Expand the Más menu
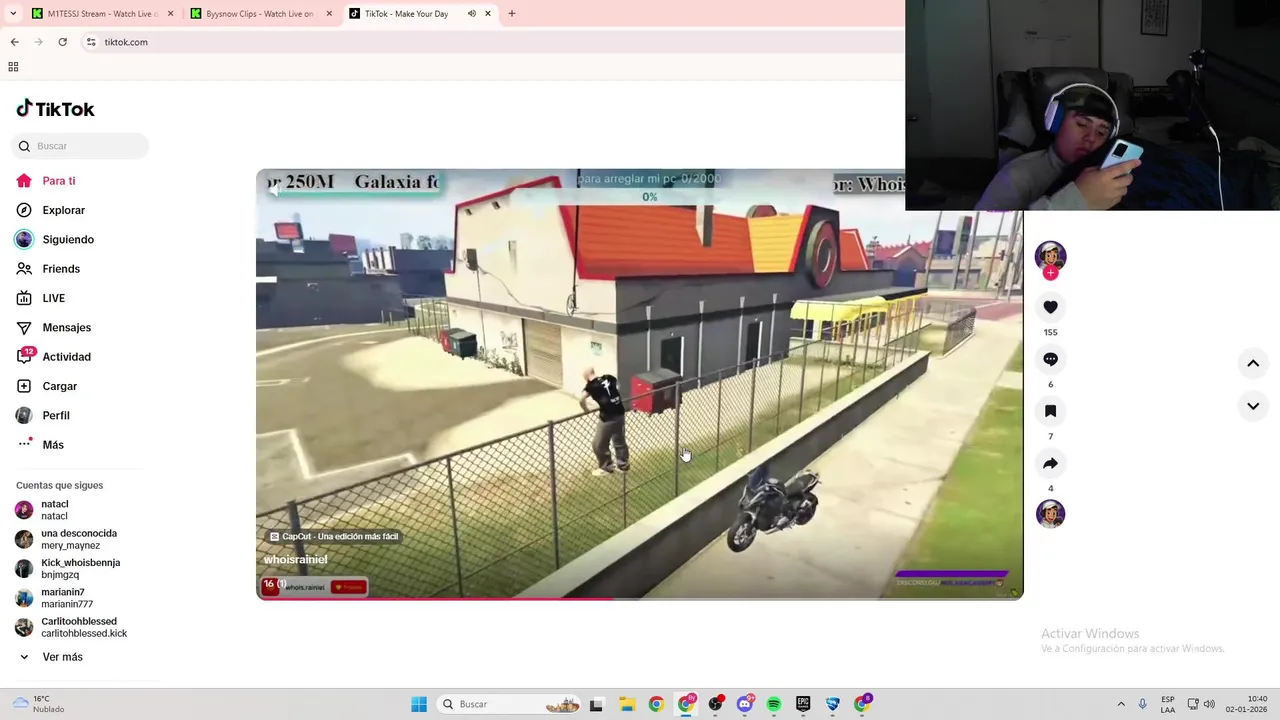Screen dimensions: 1280x720 (40, 445)
